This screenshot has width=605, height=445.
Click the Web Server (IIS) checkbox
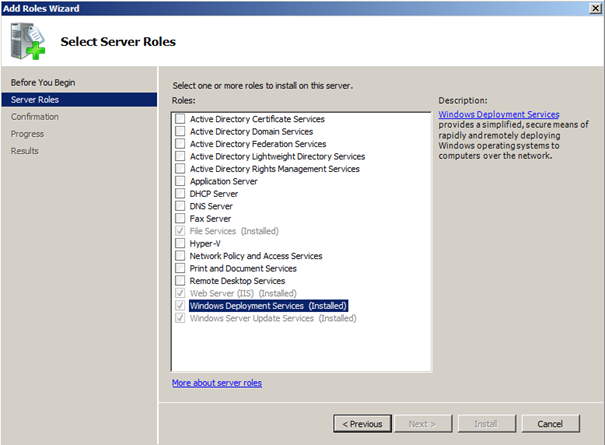coord(180,293)
